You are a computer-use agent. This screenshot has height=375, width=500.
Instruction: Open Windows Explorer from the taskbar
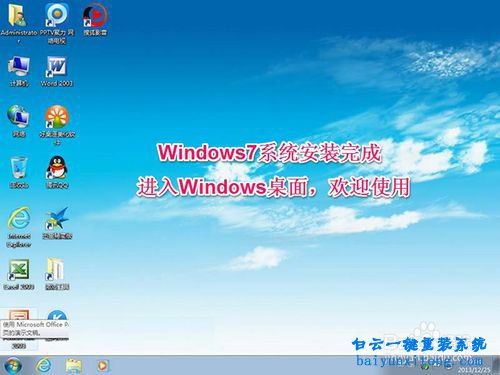(x=73, y=366)
